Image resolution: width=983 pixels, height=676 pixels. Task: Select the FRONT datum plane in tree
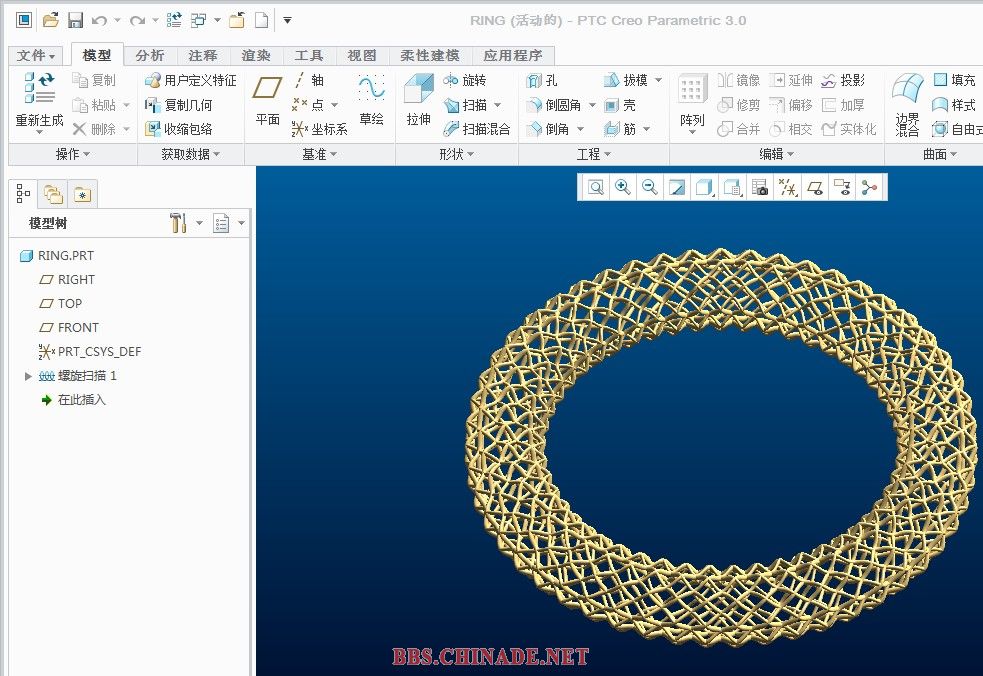(x=77, y=328)
